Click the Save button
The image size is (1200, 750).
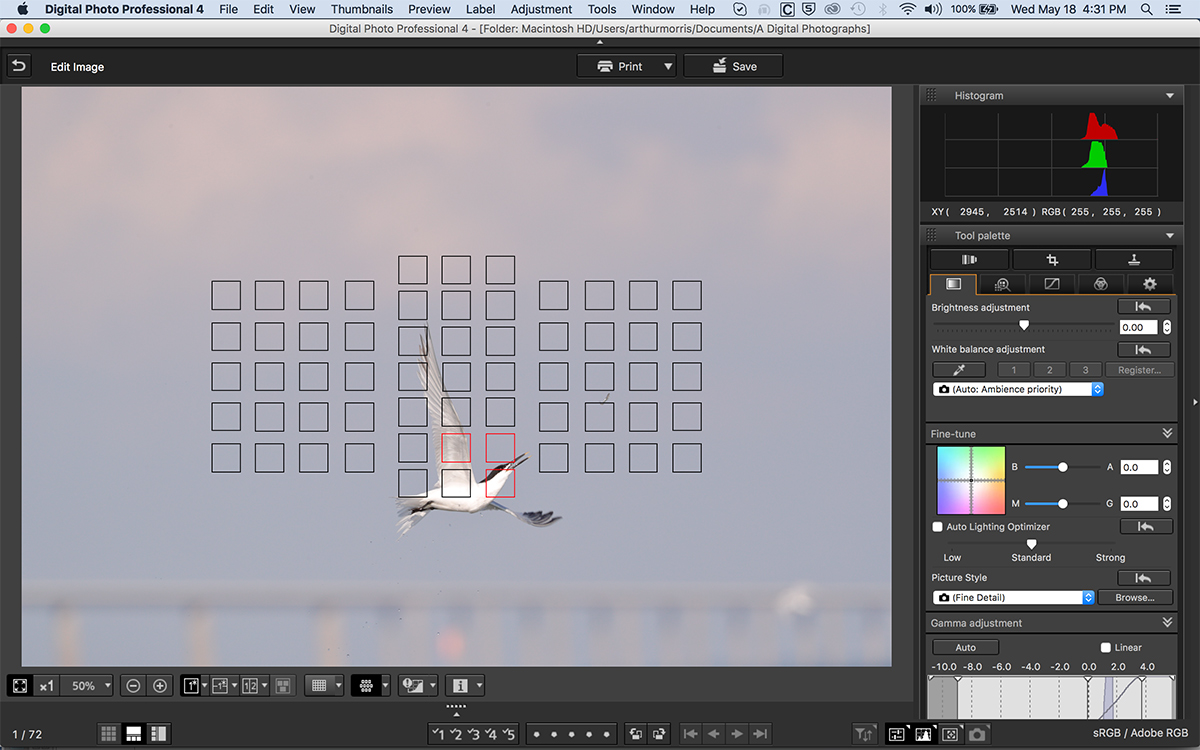click(x=733, y=66)
